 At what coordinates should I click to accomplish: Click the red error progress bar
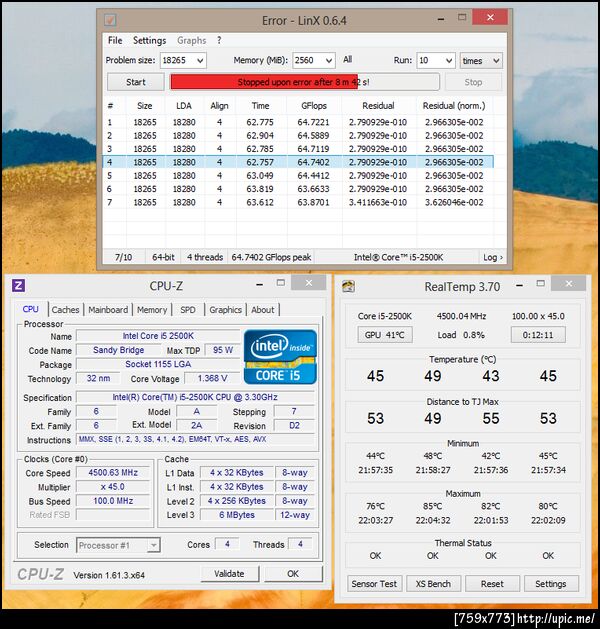pos(305,82)
